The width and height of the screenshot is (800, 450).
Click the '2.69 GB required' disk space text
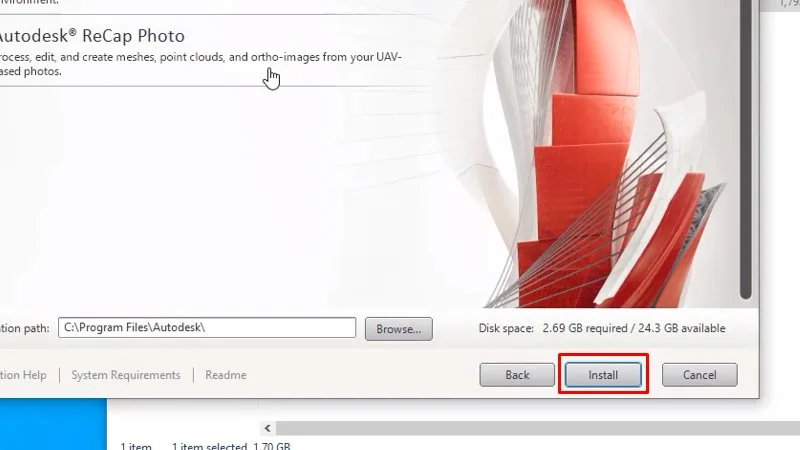(585, 328)
